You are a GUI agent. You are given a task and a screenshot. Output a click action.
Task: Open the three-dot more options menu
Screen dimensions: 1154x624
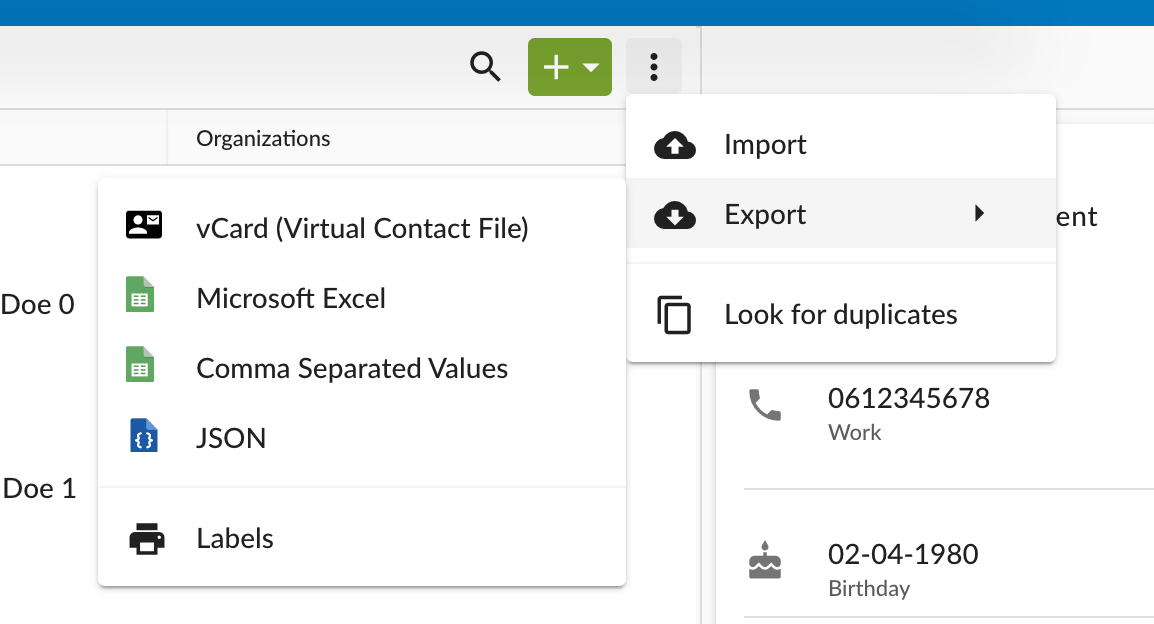(654, 67)
